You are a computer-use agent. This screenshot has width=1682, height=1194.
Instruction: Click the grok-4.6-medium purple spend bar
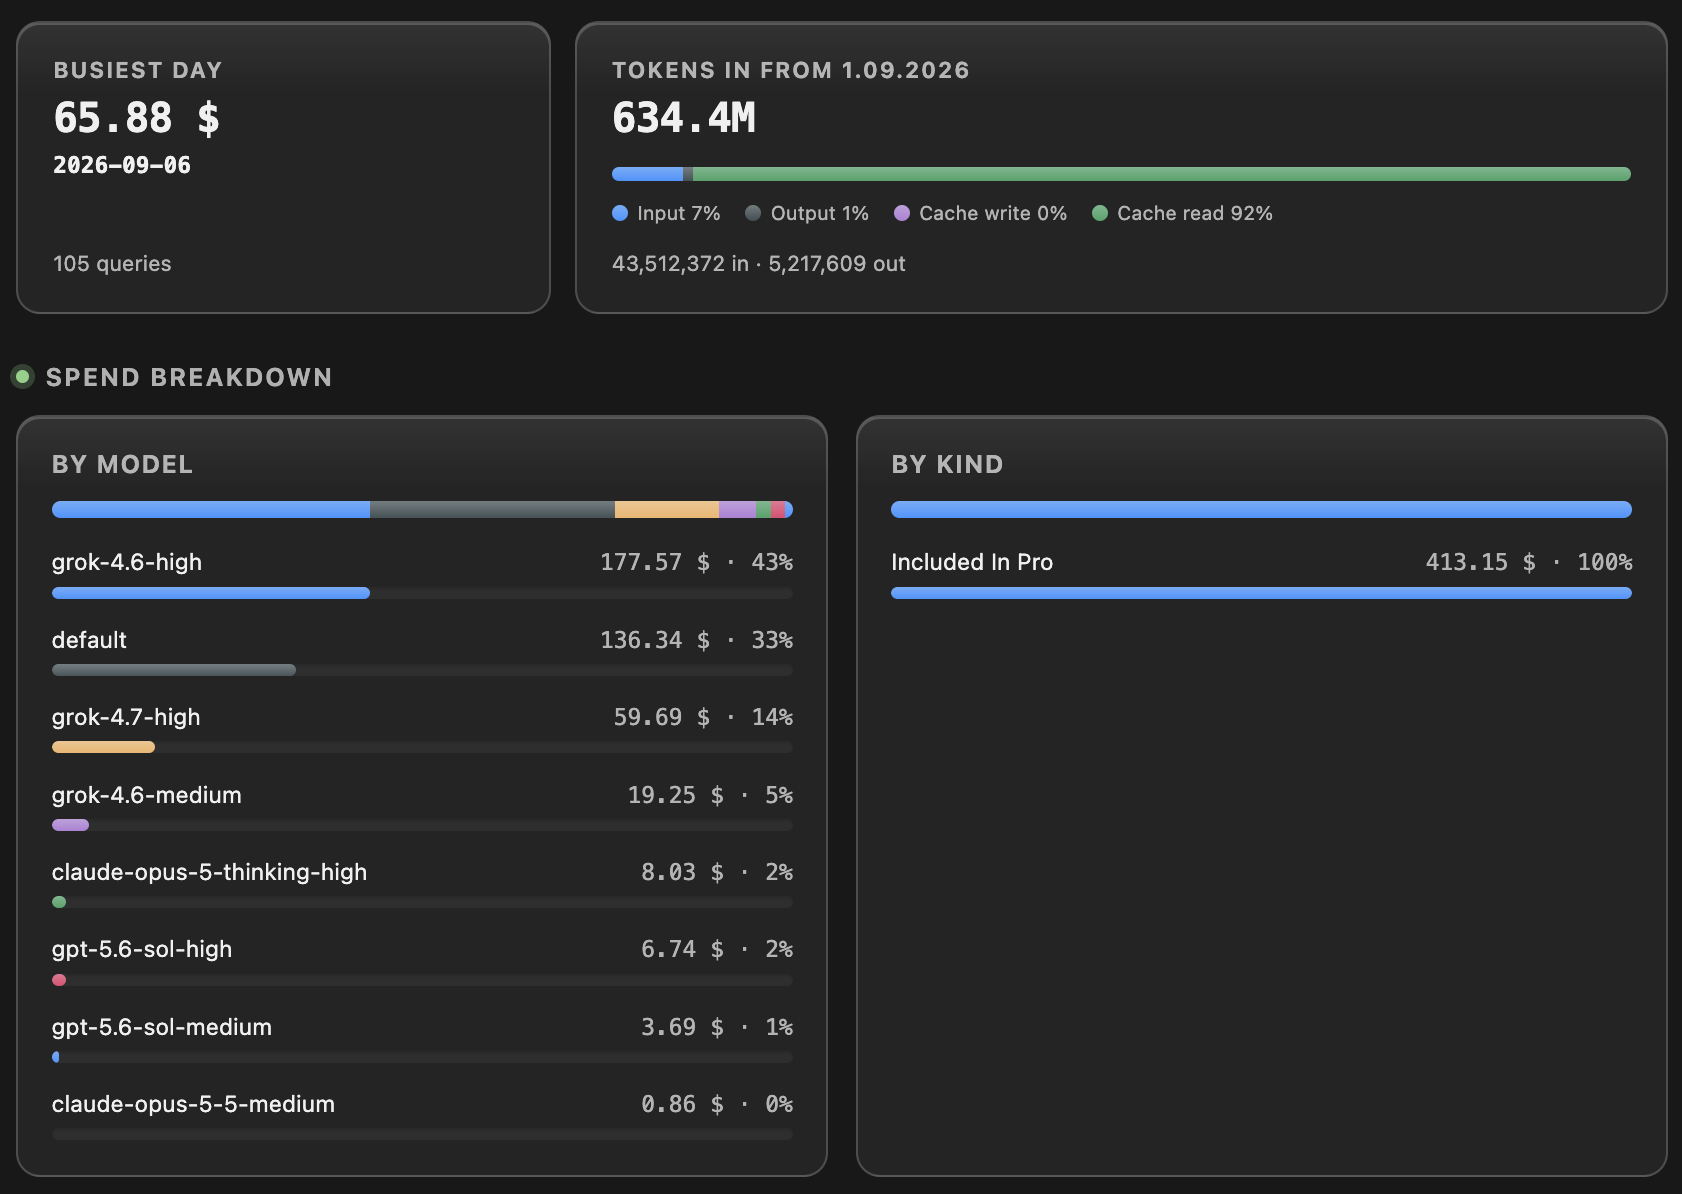pyautogui.click(x=70, y=825)
